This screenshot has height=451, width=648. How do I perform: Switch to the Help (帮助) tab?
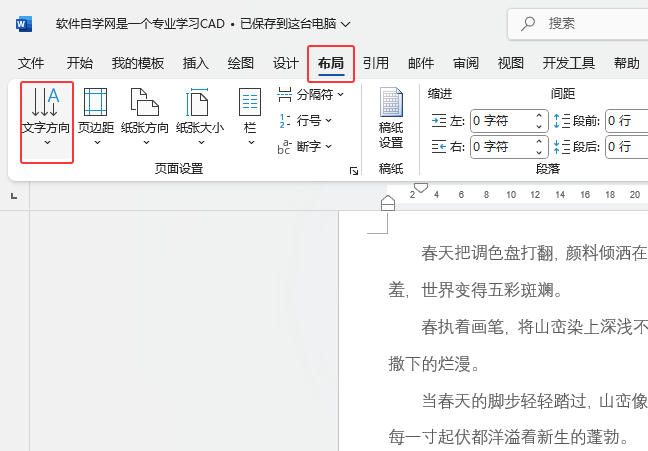tap(627, 63)
